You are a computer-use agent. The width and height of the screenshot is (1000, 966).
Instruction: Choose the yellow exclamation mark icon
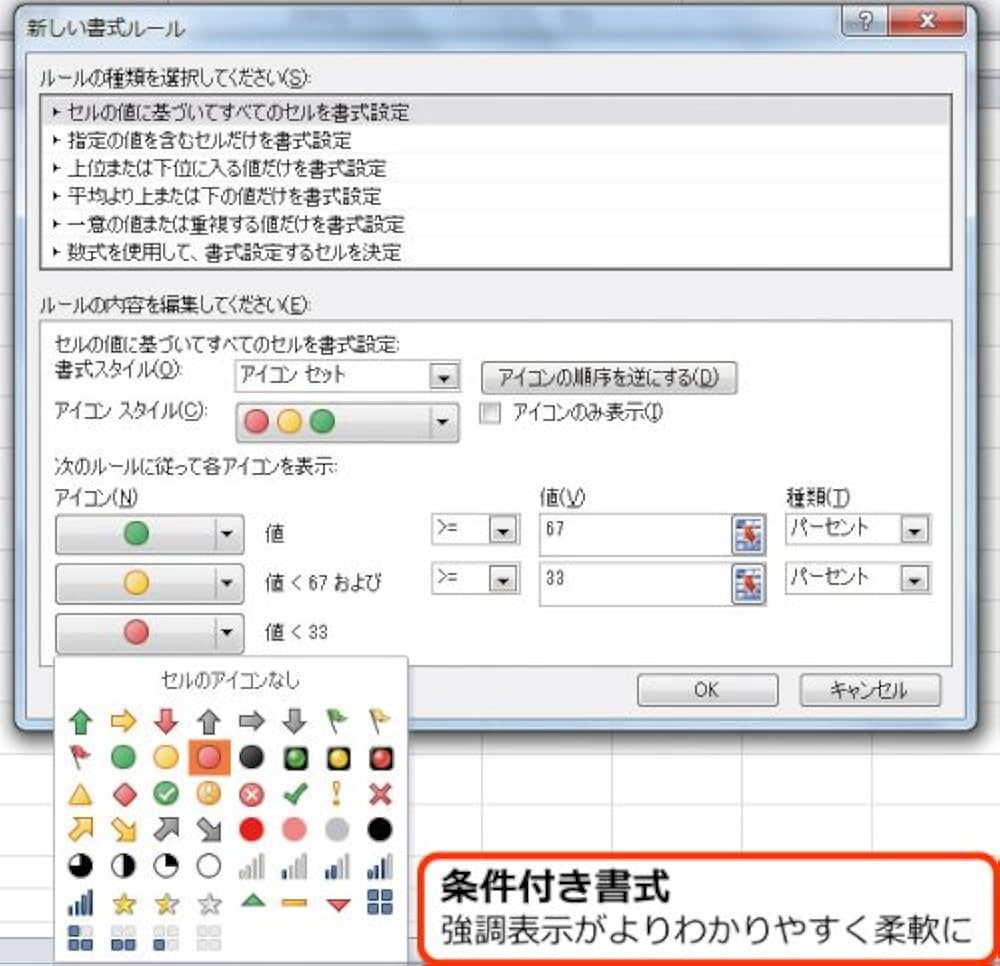point(337,794)
